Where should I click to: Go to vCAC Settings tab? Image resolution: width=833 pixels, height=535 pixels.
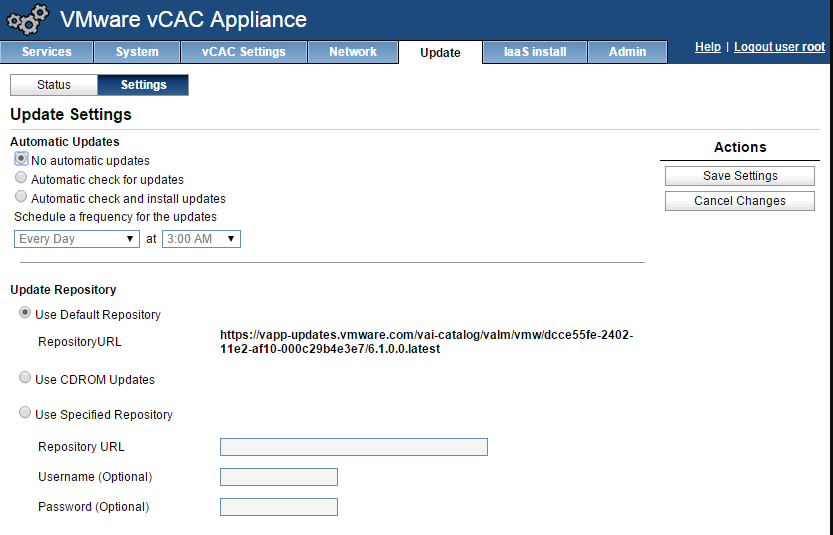(x=243, y=52)
